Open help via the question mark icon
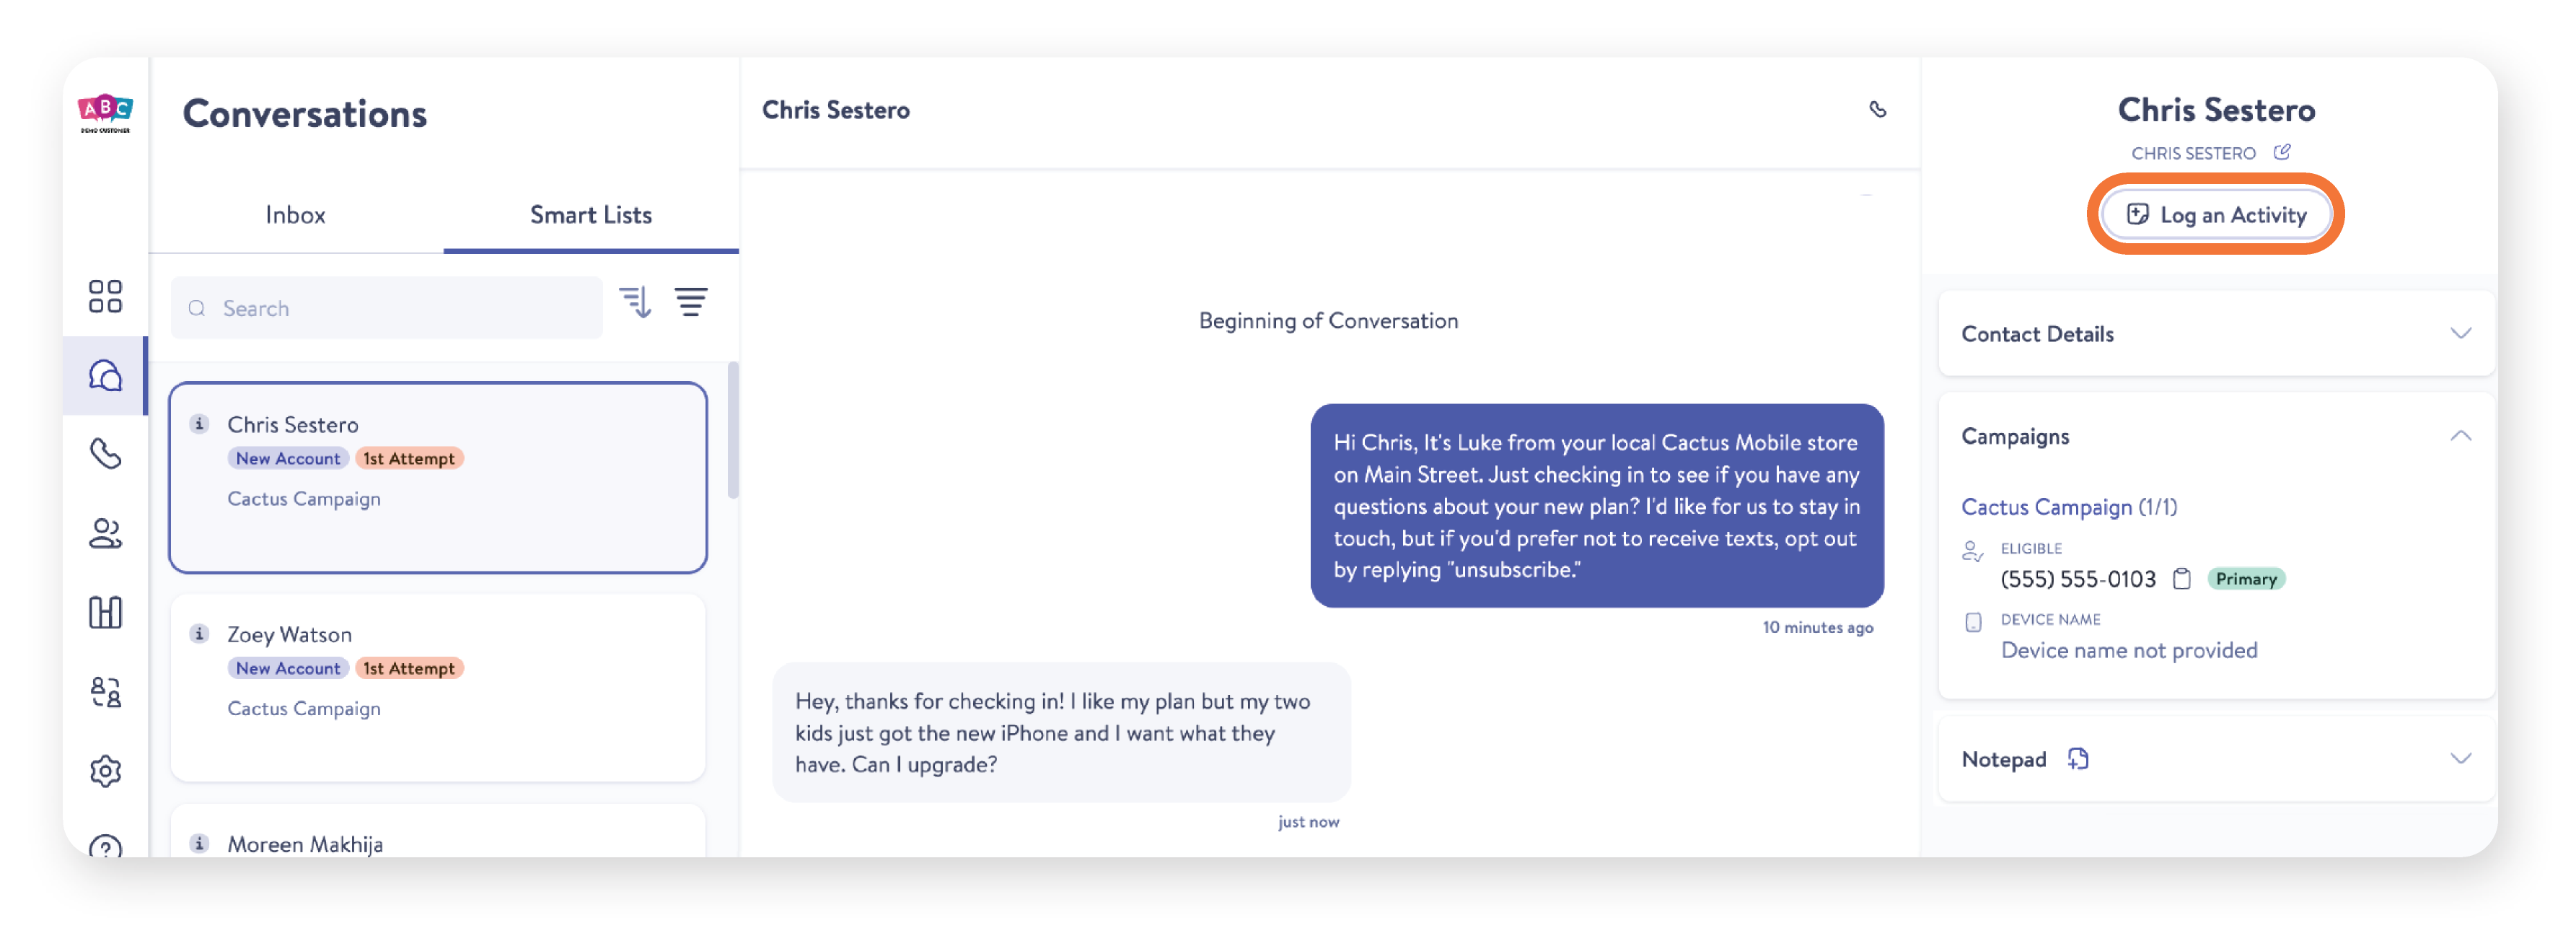2576x941 pixels. pyautogui.click(x=104, y=848)
